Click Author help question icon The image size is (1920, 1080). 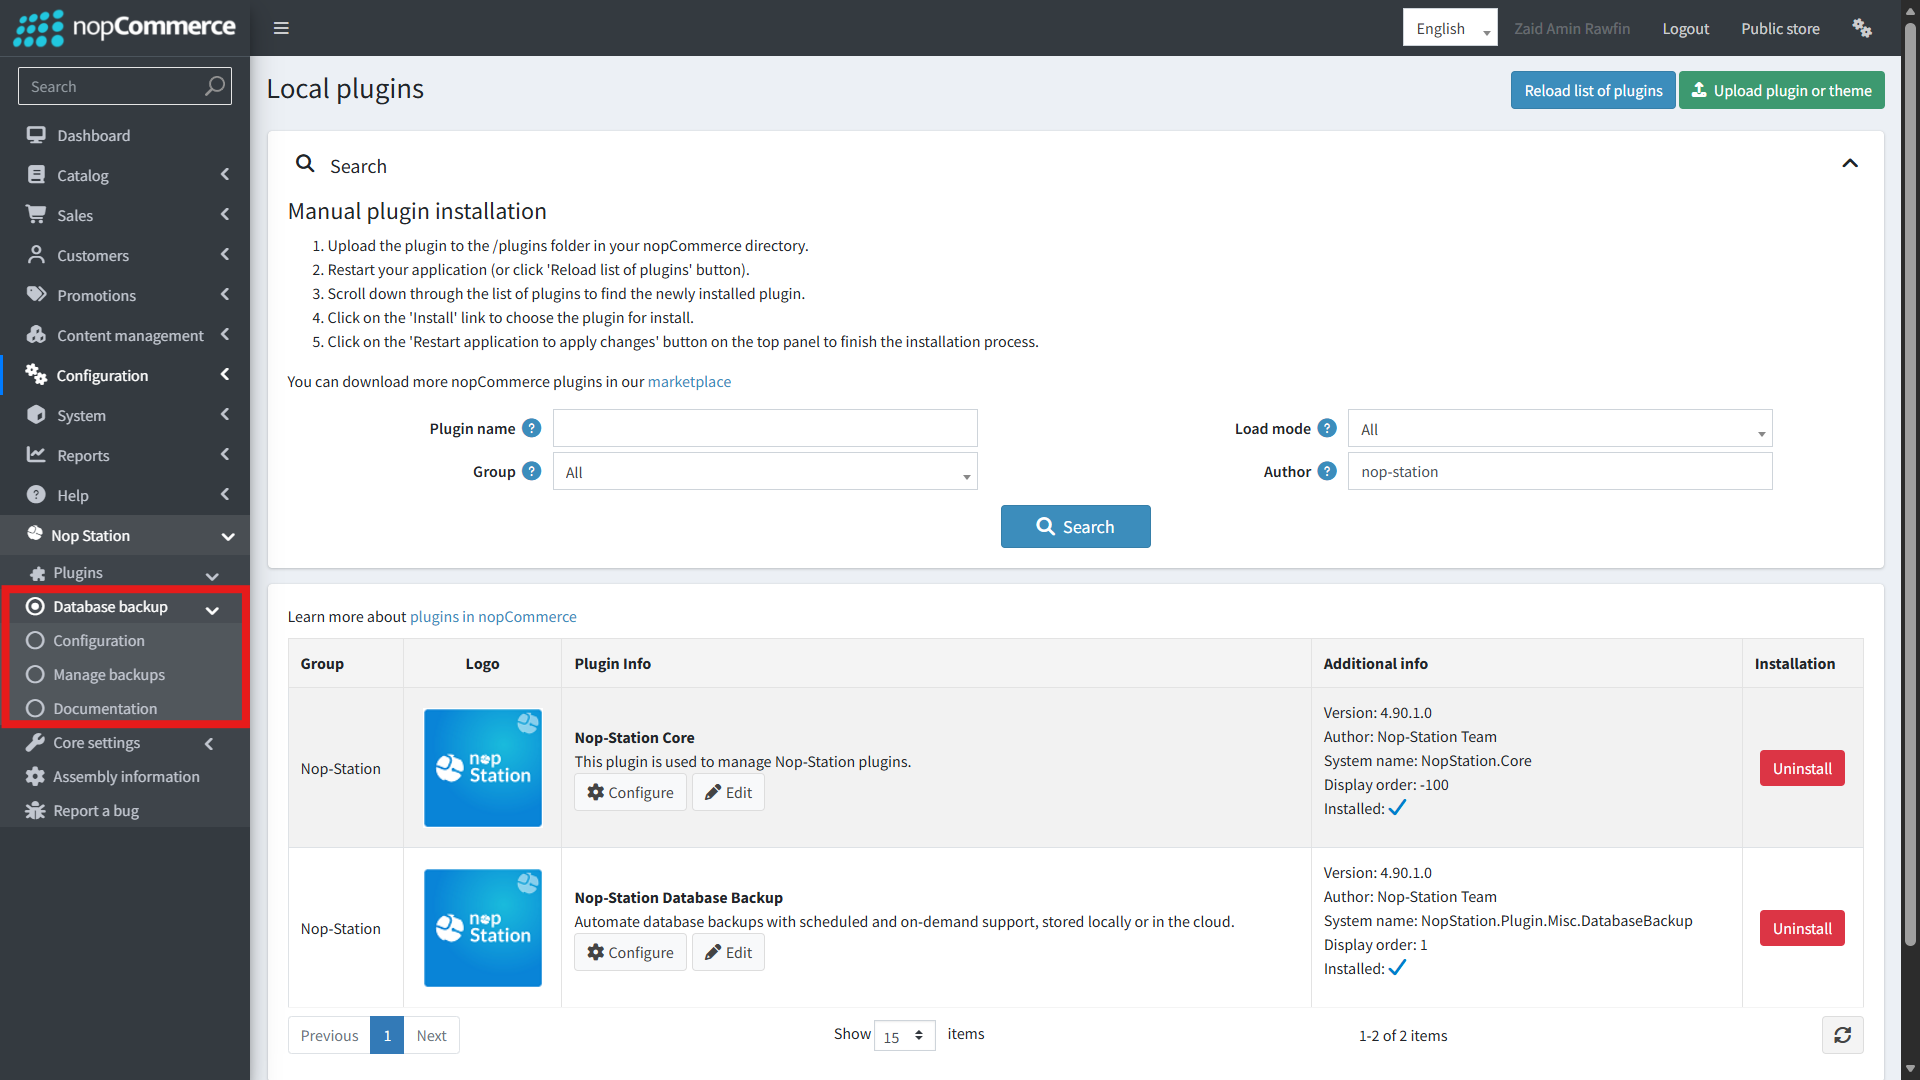click(1327, 471)
